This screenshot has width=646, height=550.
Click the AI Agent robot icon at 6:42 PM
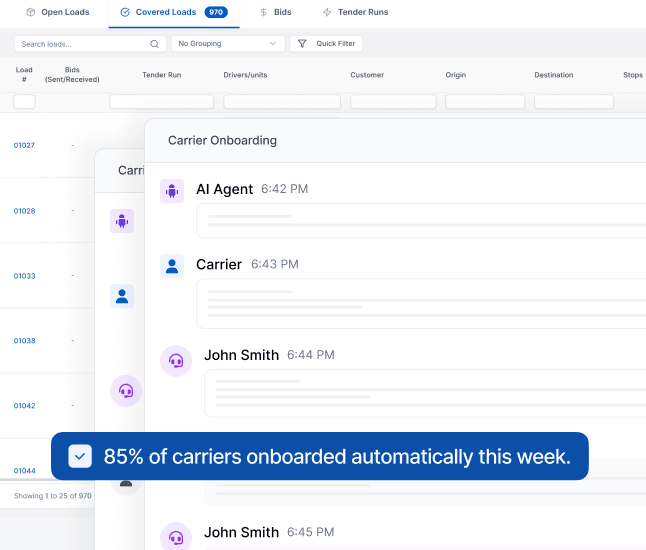click(172, 191)
